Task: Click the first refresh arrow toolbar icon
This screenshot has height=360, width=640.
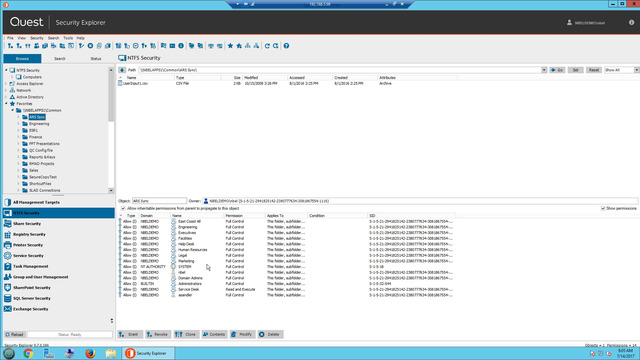Action: pyautogui.click(x=267, y=46)
